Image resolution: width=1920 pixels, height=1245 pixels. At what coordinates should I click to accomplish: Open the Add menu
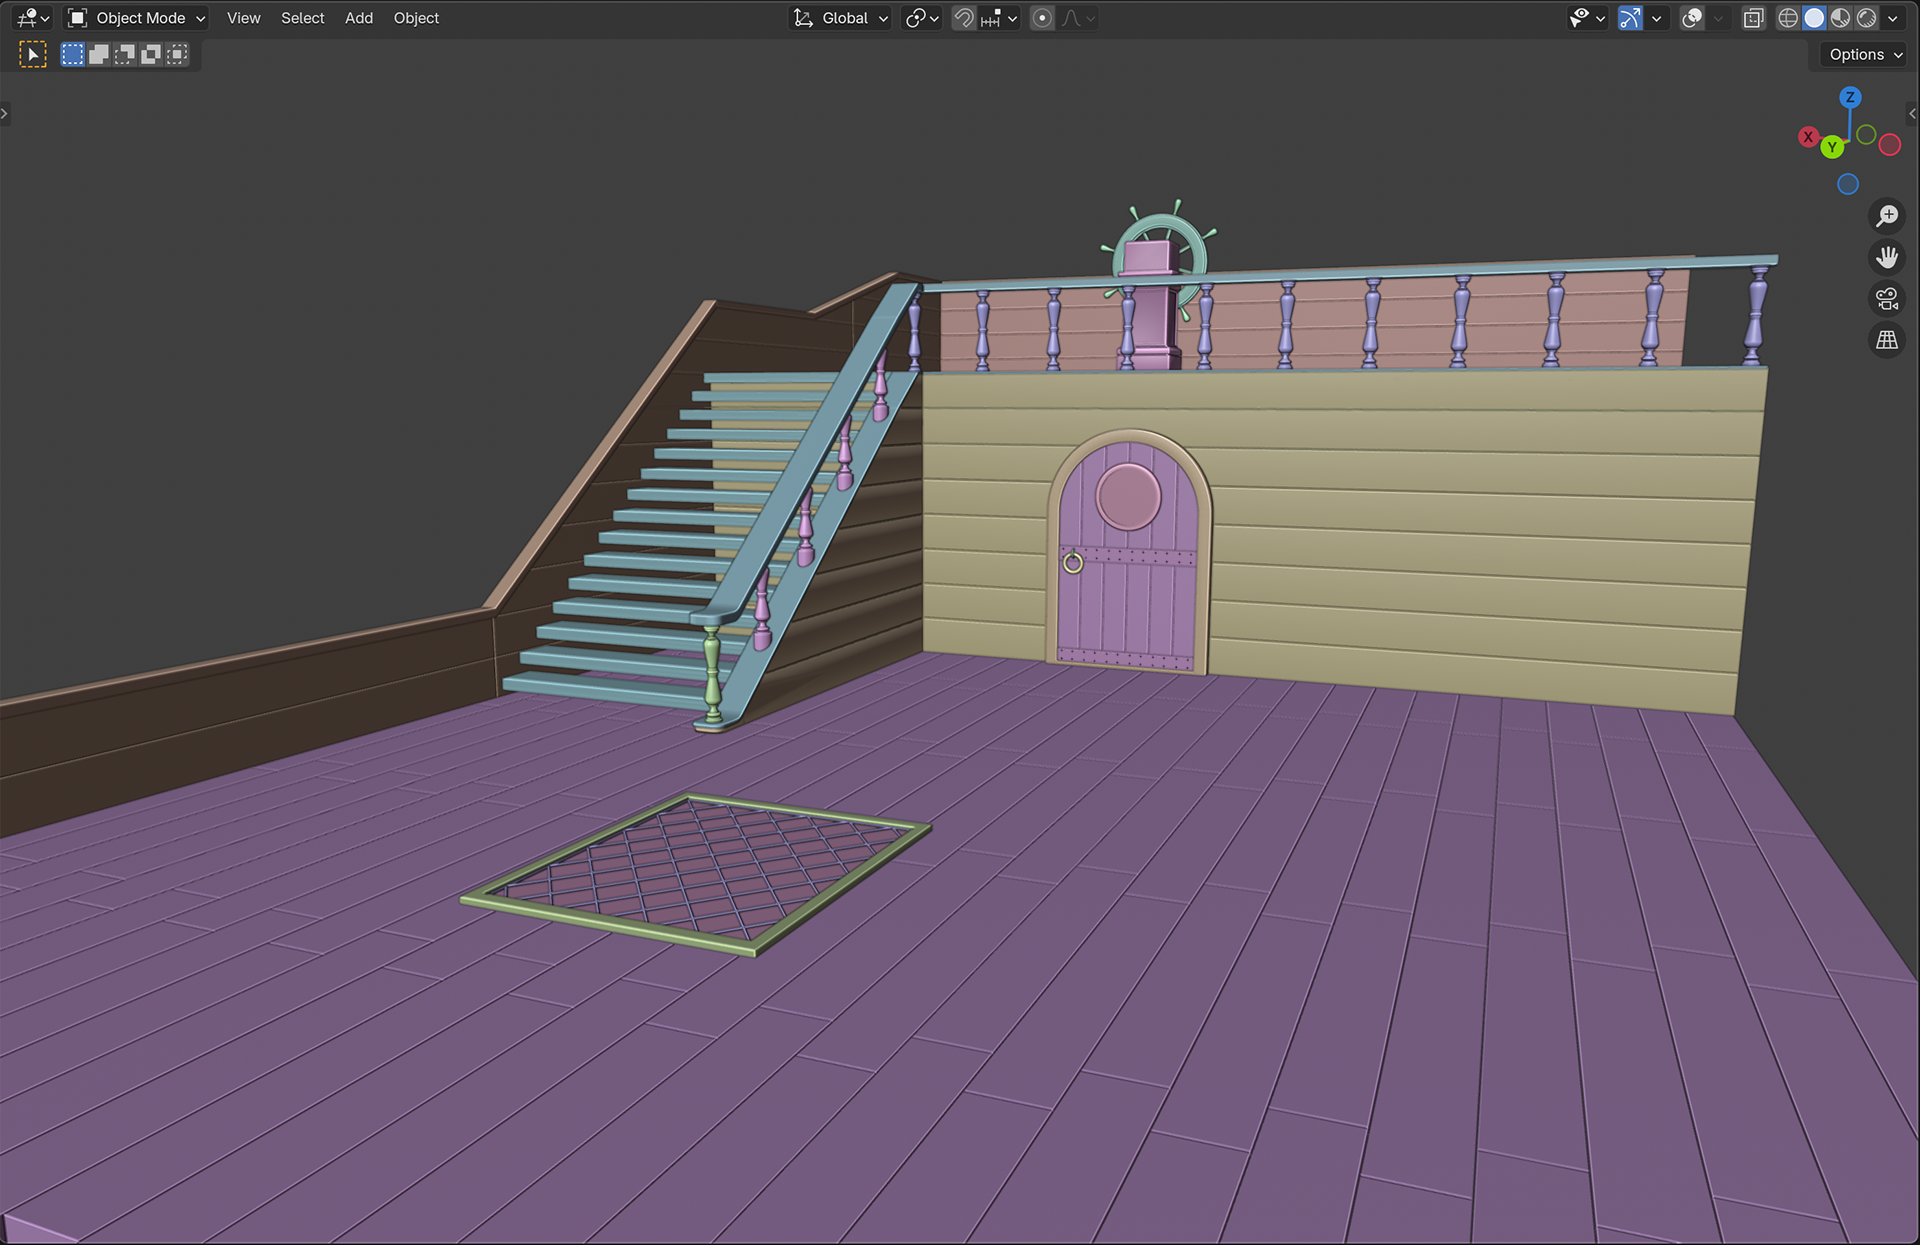pyautogui.click(x=358, y=18)
